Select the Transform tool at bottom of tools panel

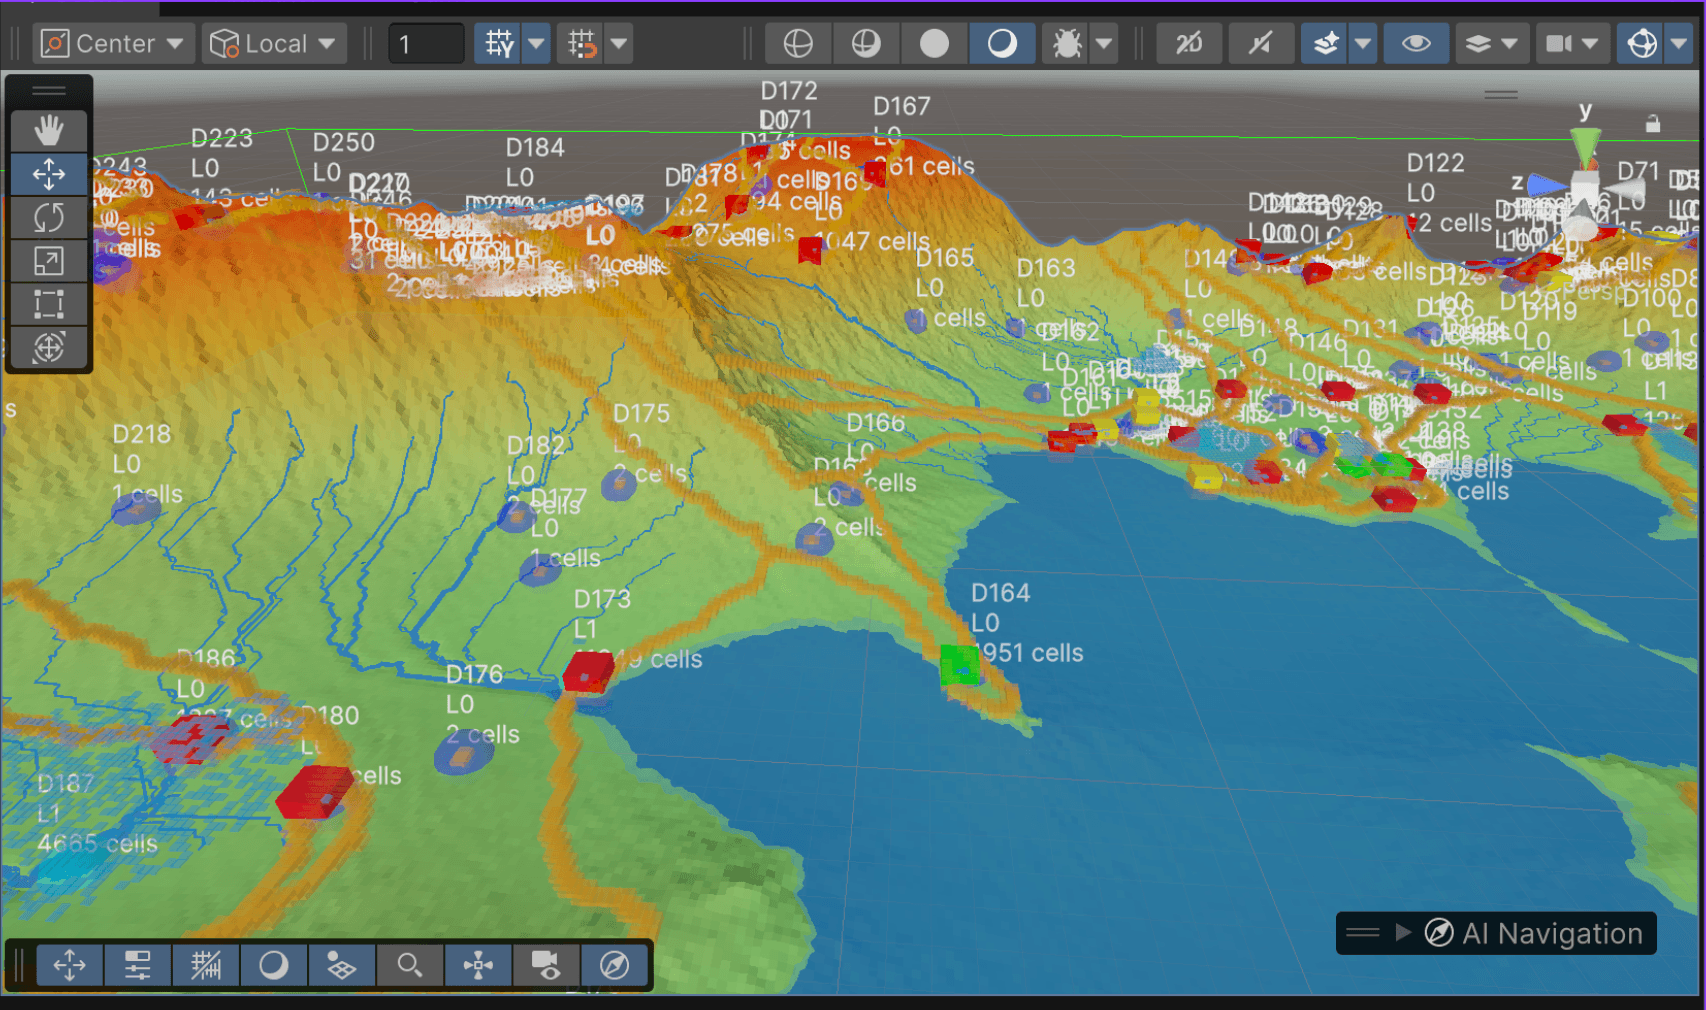(x=49, y=348)
